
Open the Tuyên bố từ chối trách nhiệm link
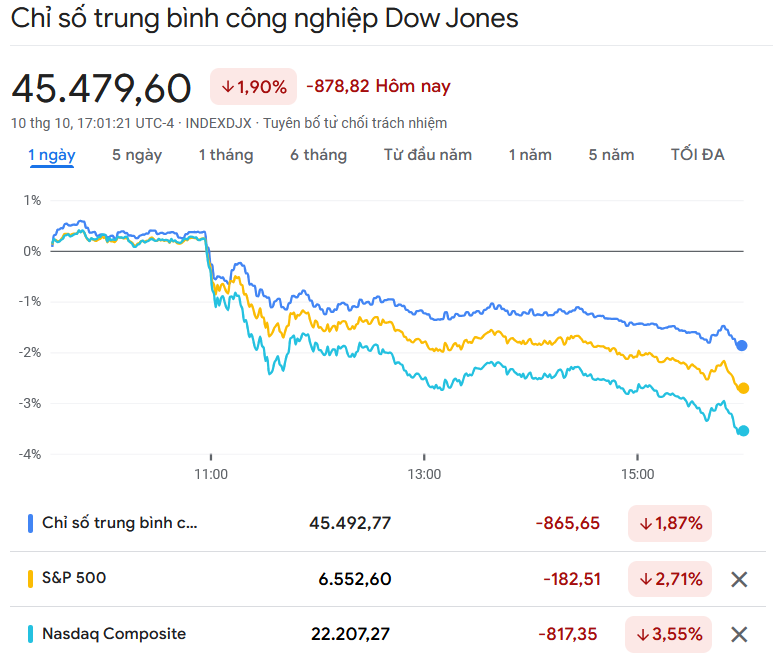pos(355,123)
